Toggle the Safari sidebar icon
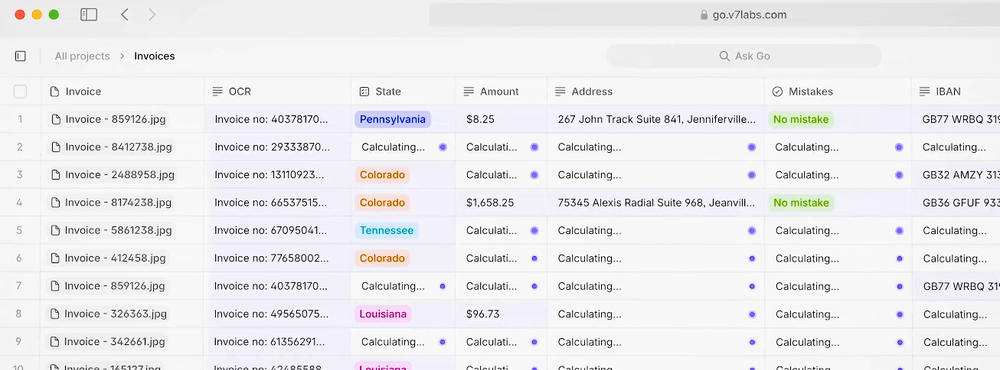1000x370 pixels. 89,15
